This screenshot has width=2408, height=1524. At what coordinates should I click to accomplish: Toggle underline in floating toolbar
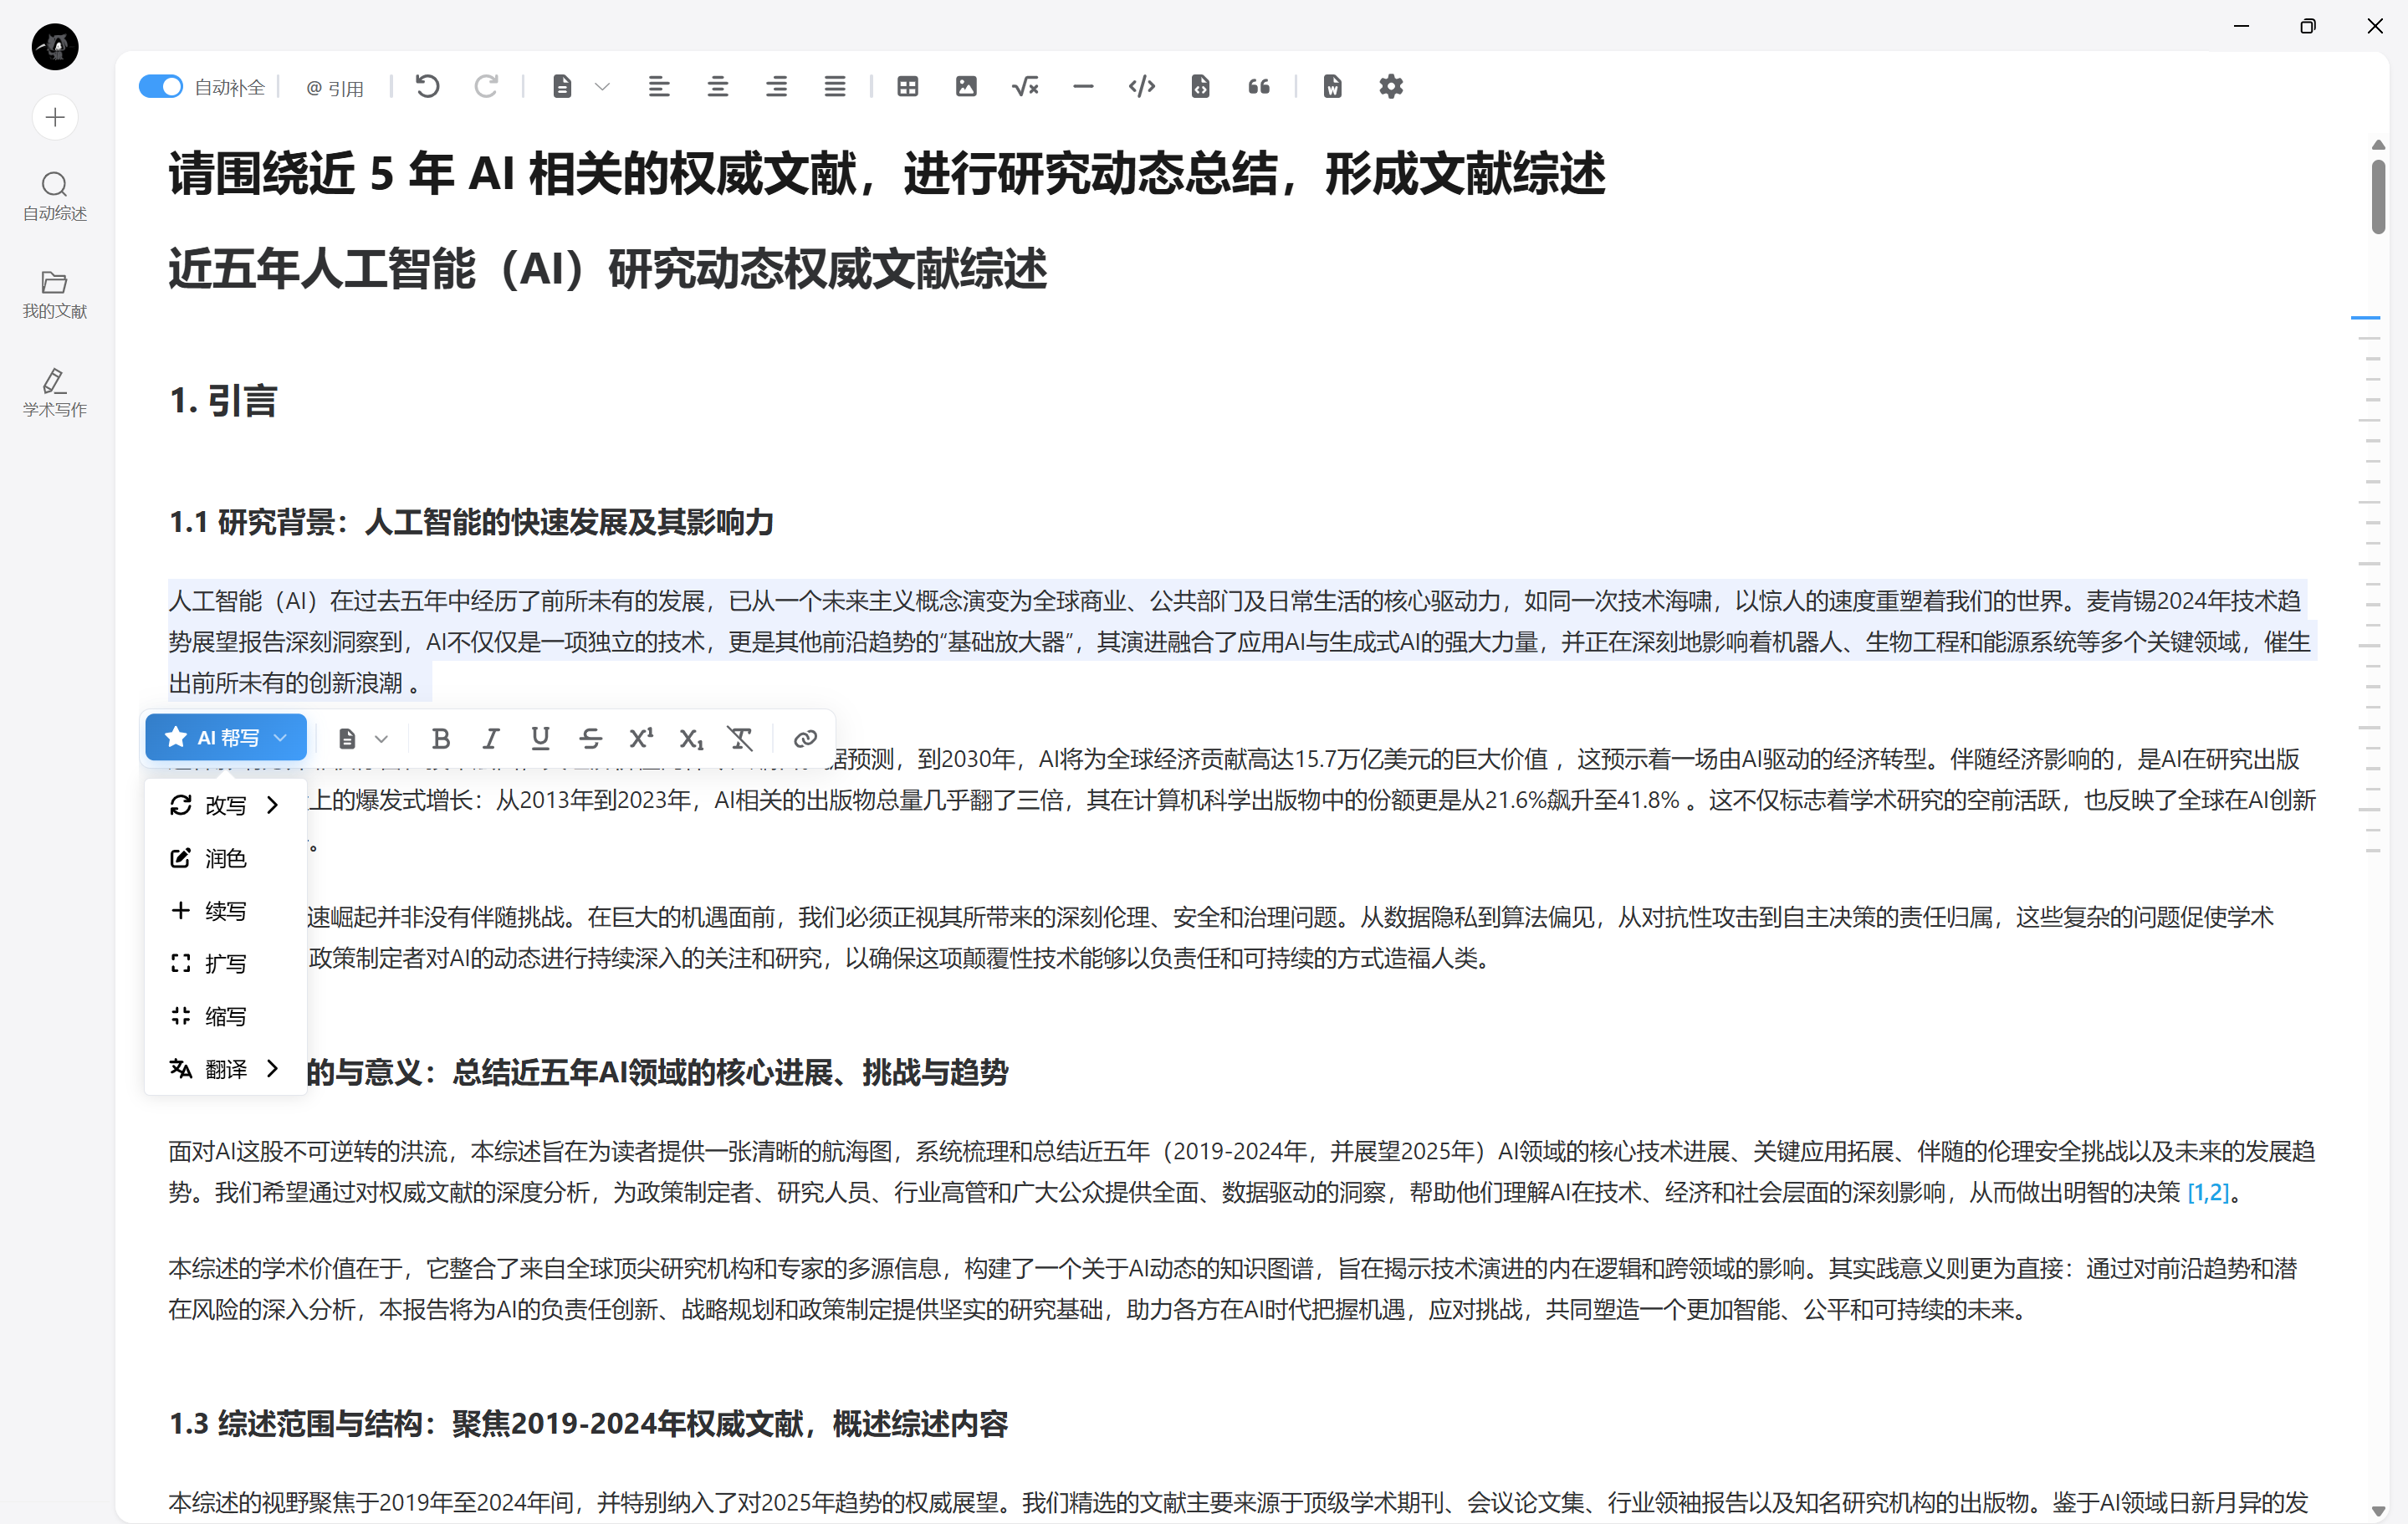point(540,738)
